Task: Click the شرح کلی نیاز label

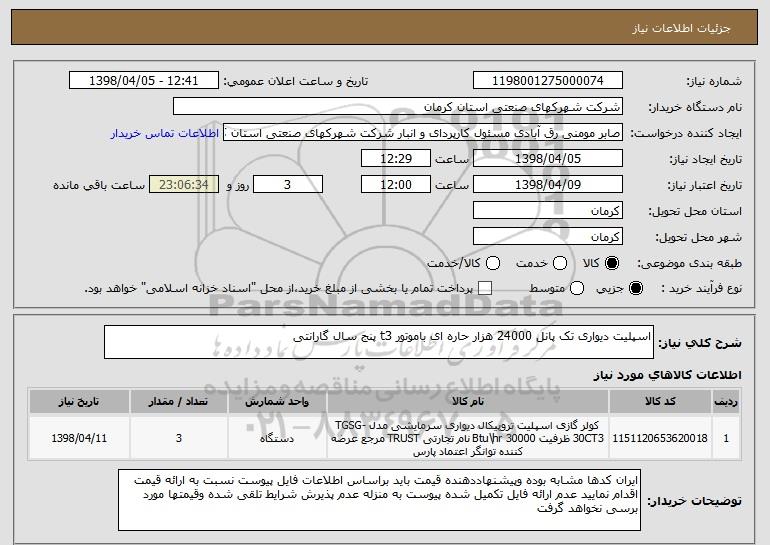Action: [700, 343]
